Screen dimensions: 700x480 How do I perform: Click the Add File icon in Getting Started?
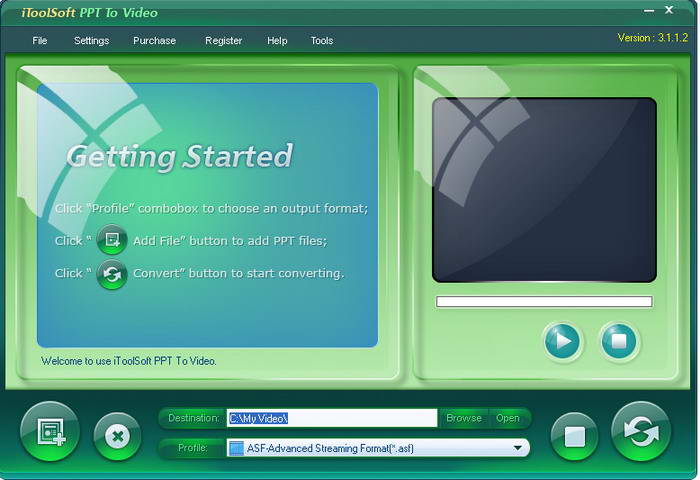(112, 240)
